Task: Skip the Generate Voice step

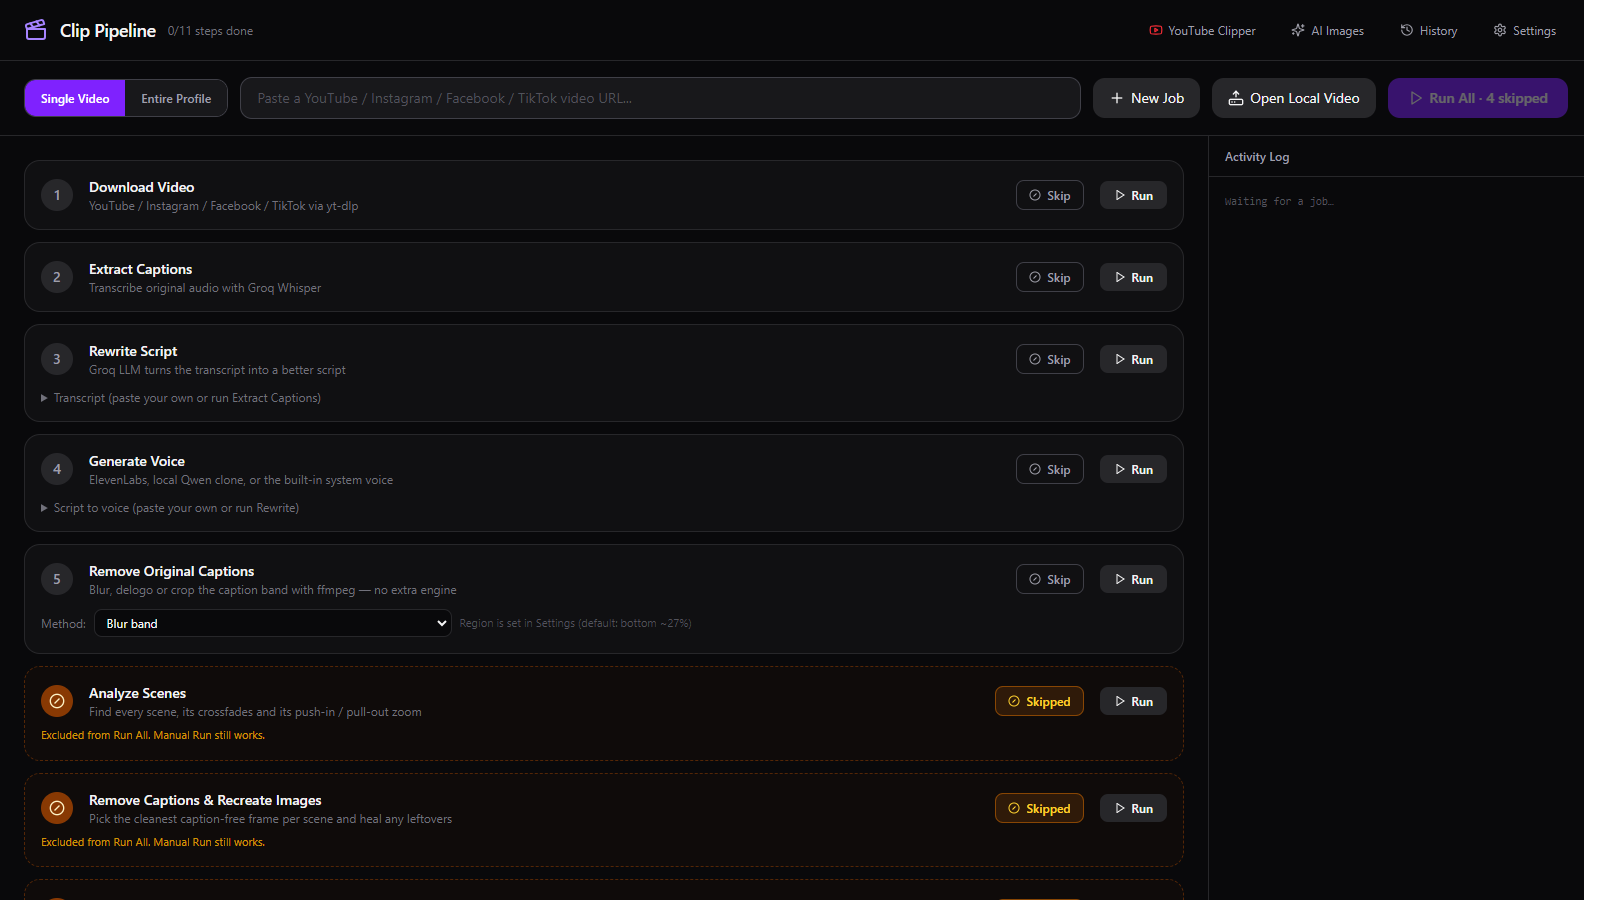Action: pos(1050,469)
